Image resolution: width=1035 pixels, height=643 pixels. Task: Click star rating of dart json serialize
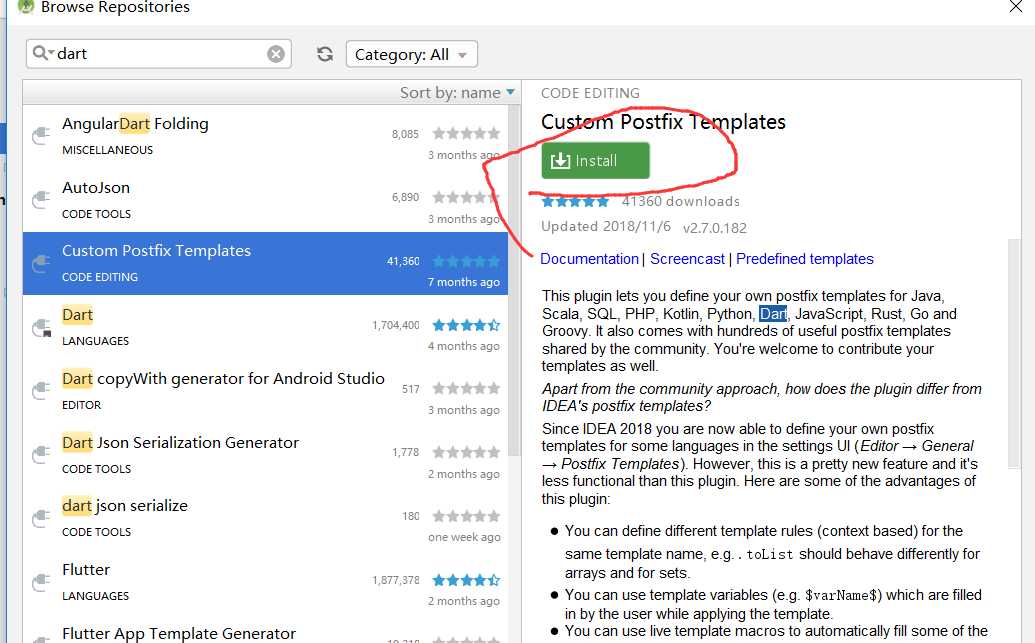tap(466, 516)
